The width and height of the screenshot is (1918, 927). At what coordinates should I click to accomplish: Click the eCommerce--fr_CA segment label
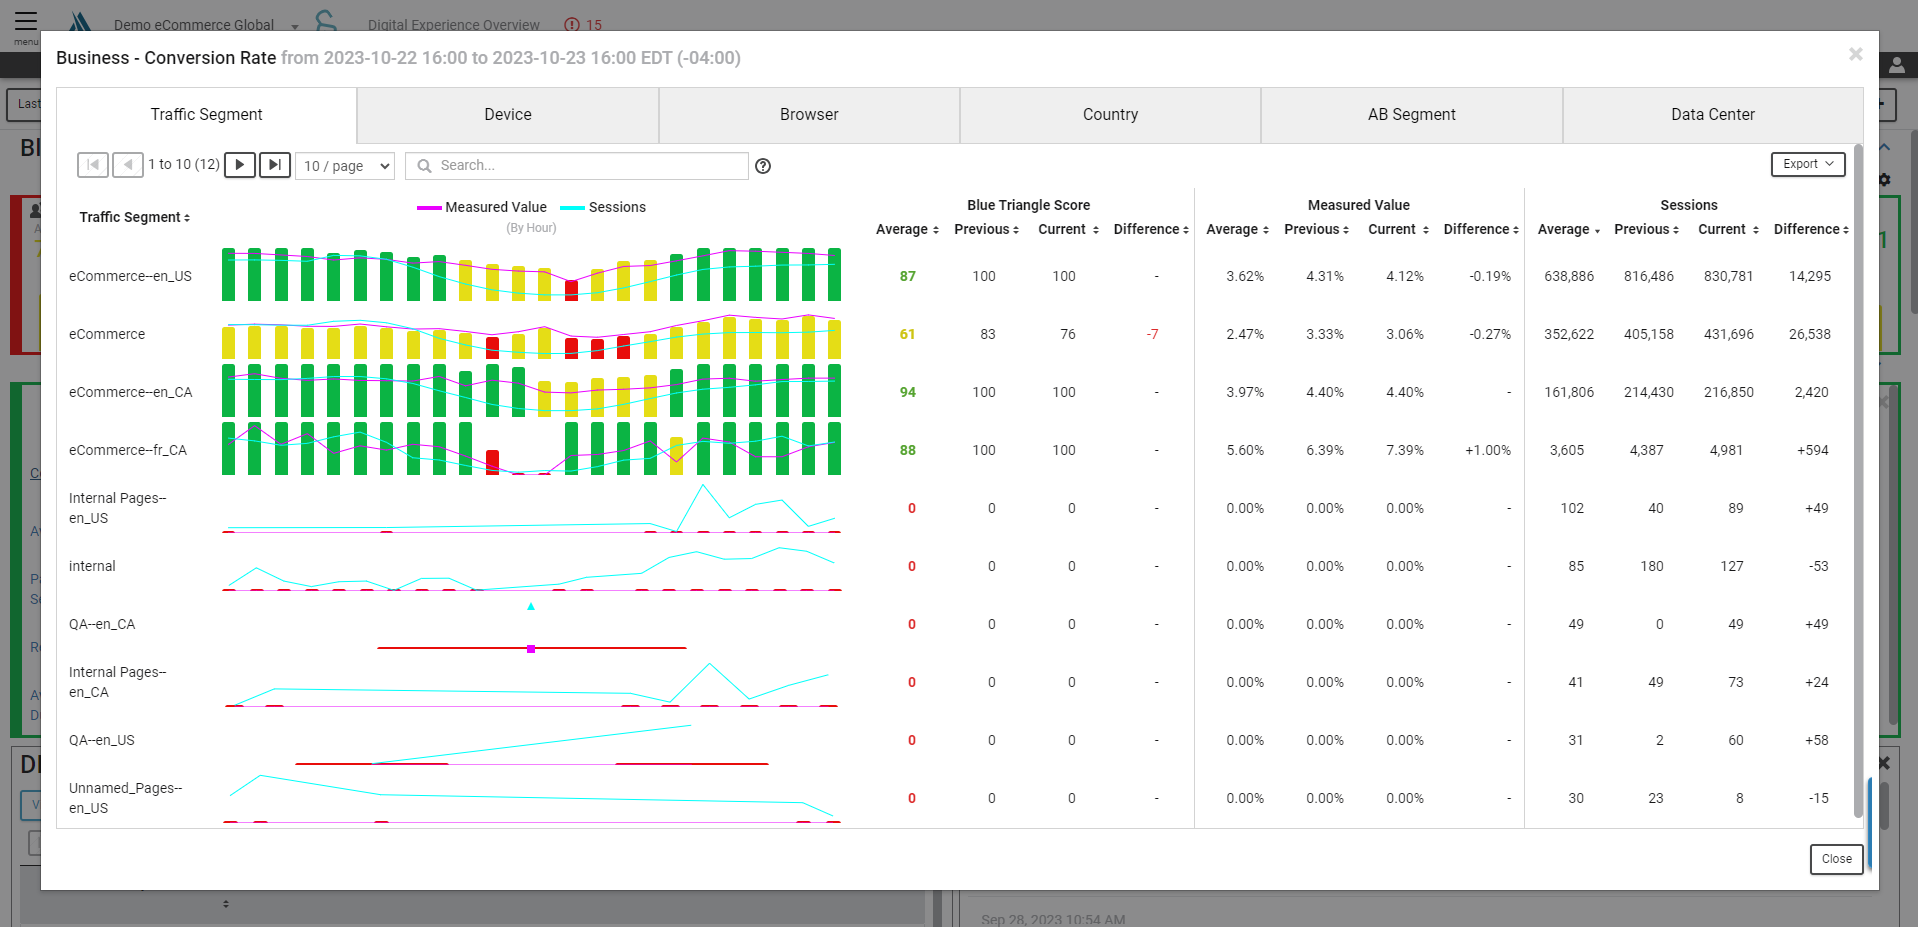tap(128, 450)
